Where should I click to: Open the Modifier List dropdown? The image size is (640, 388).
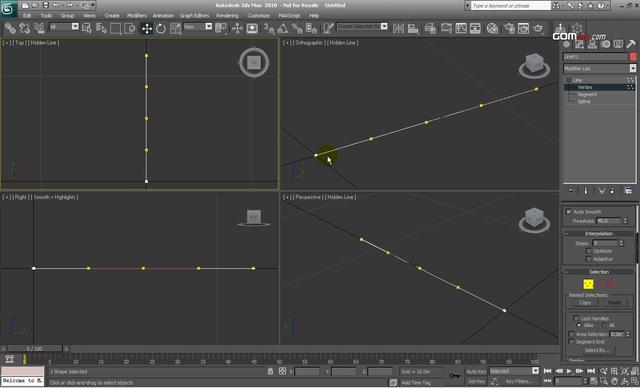point(600,69)
